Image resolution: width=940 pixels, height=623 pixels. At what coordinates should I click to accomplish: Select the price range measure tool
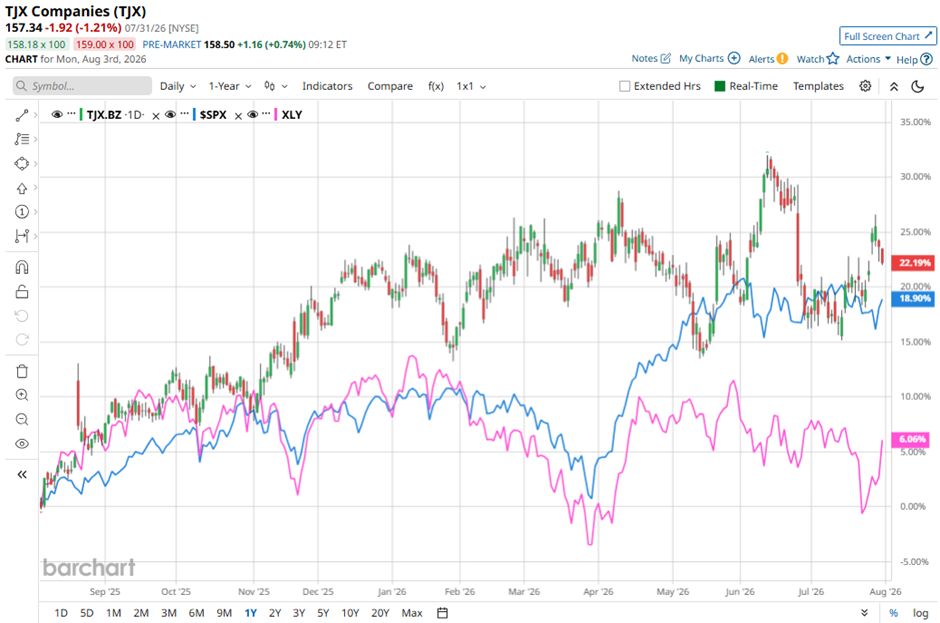[22, 236]
